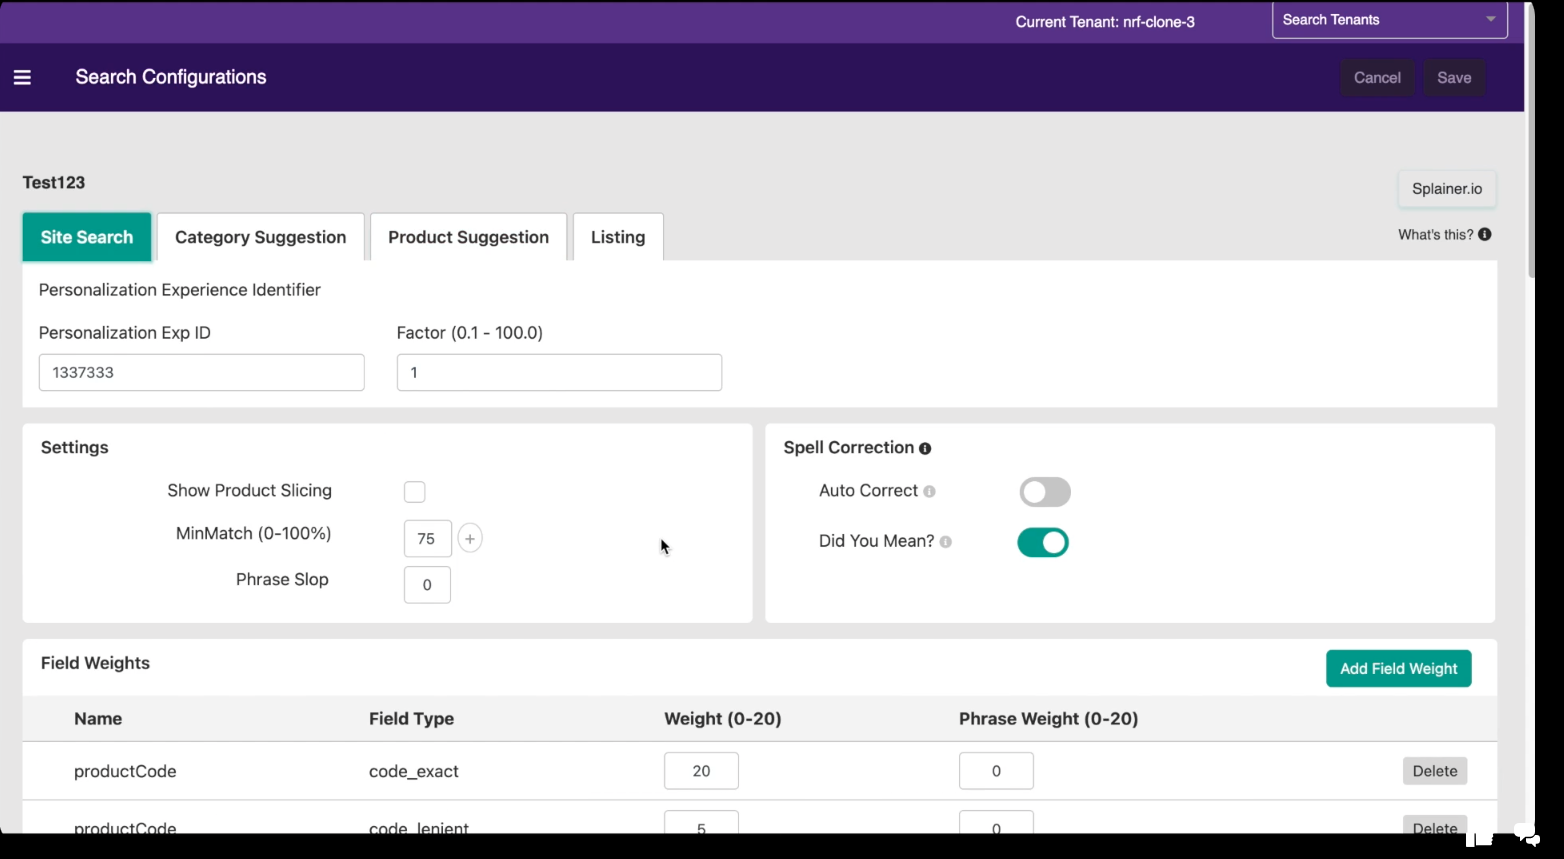Enable the Show Product Slicing checkbox

click(x=414, y=491)
